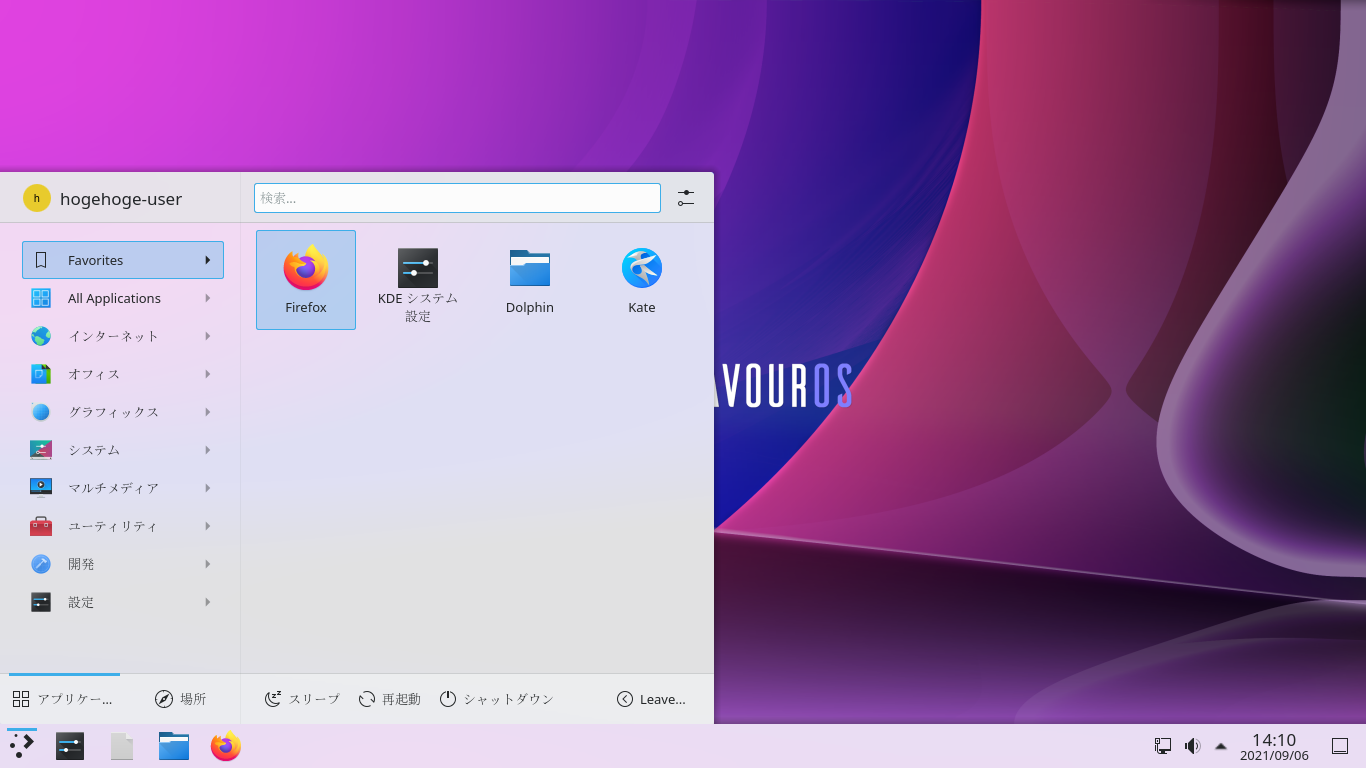The width and height of the screenshot is (1366, 768).
Task: Expand the インターネット submenu arrow
Action: [208, 336]
